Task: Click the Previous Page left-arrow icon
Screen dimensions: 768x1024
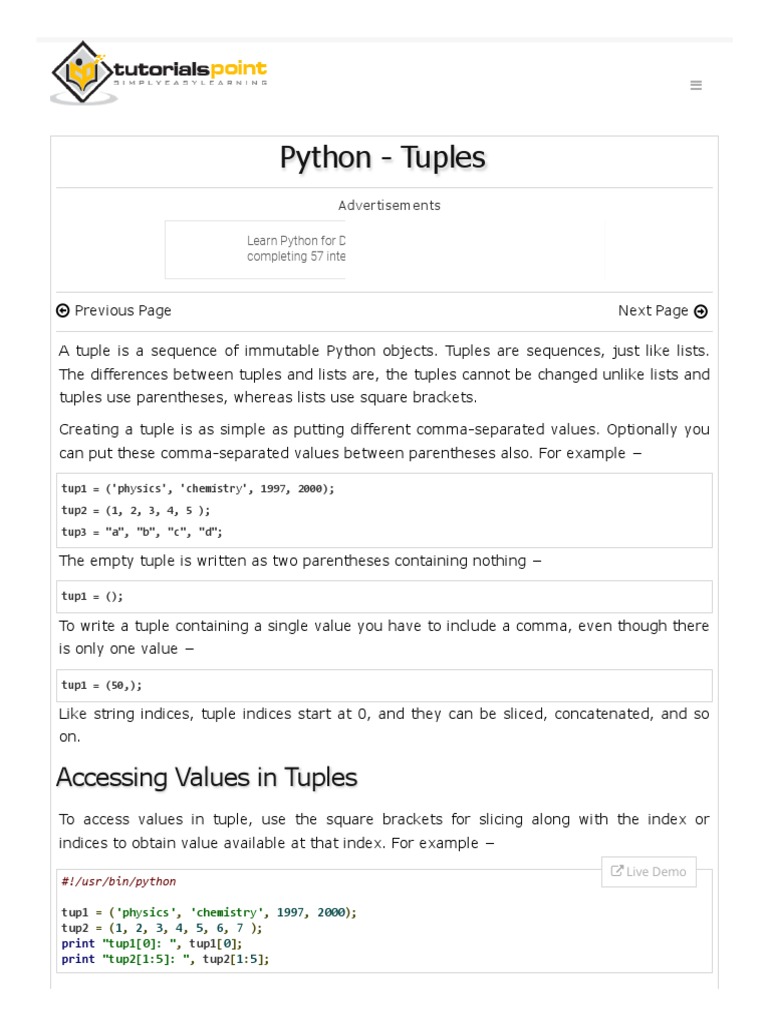Action: point(63,311)
